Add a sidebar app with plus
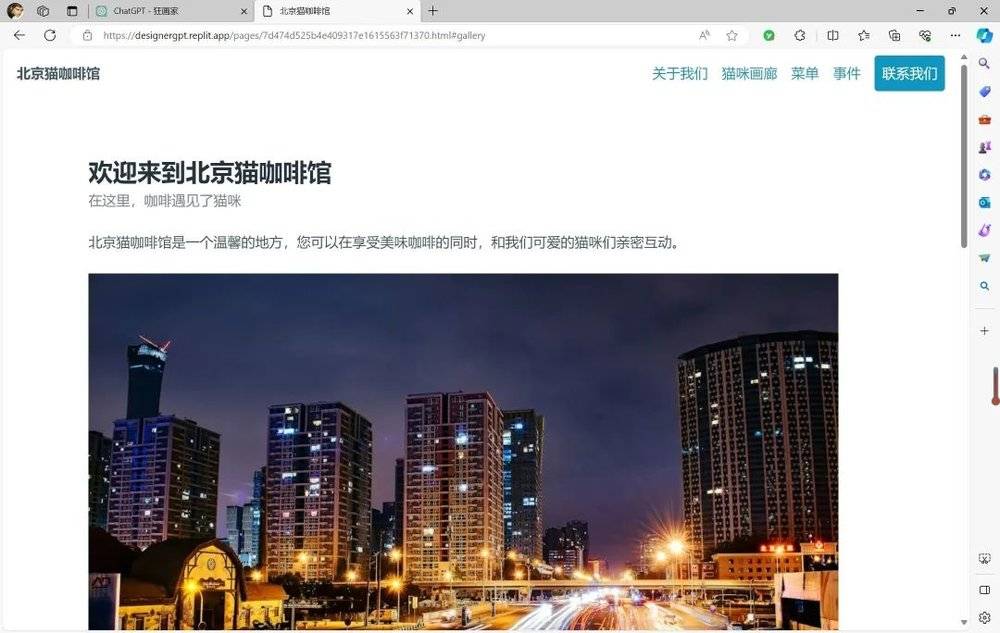 [x=985, y=331]
